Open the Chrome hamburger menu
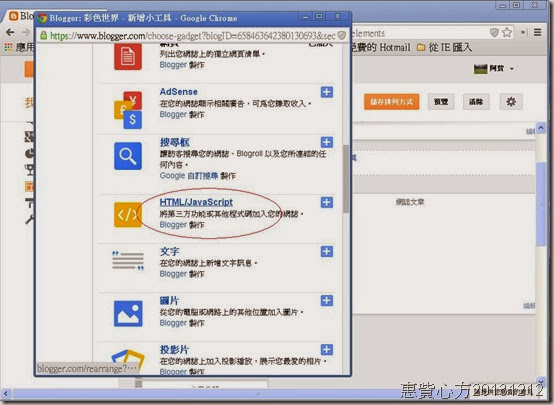The width and height of the screenshot is (554, 405). coord(537,33)
